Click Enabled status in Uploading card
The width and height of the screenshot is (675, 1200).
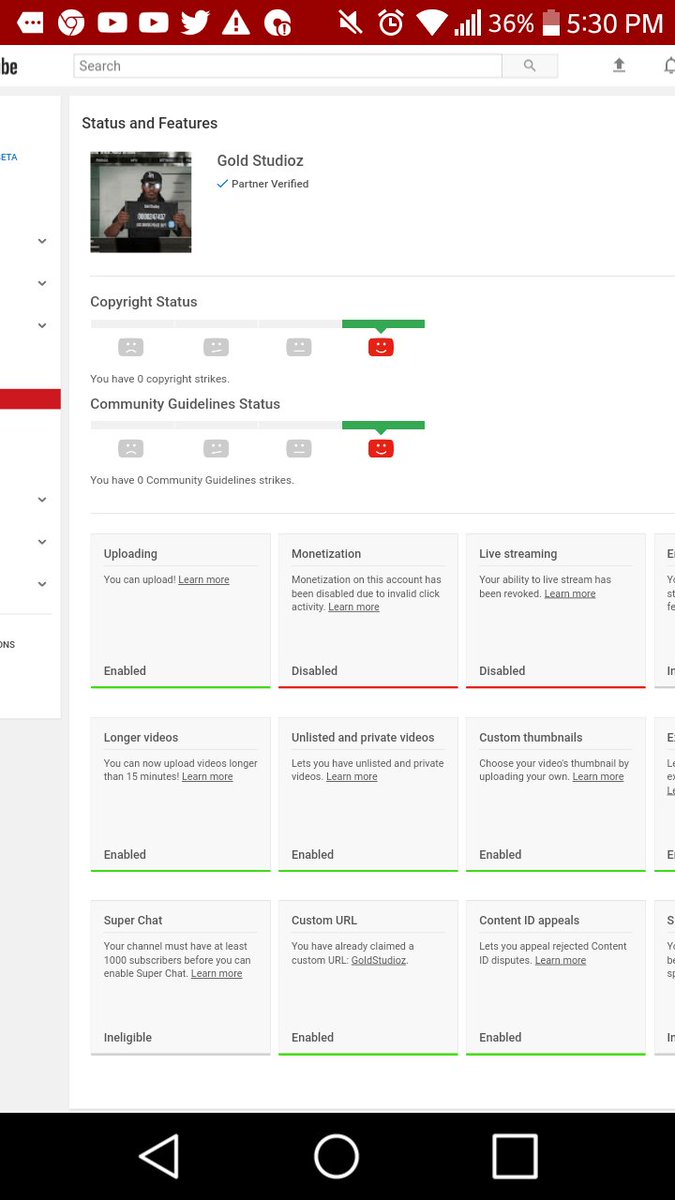(125, 671)
